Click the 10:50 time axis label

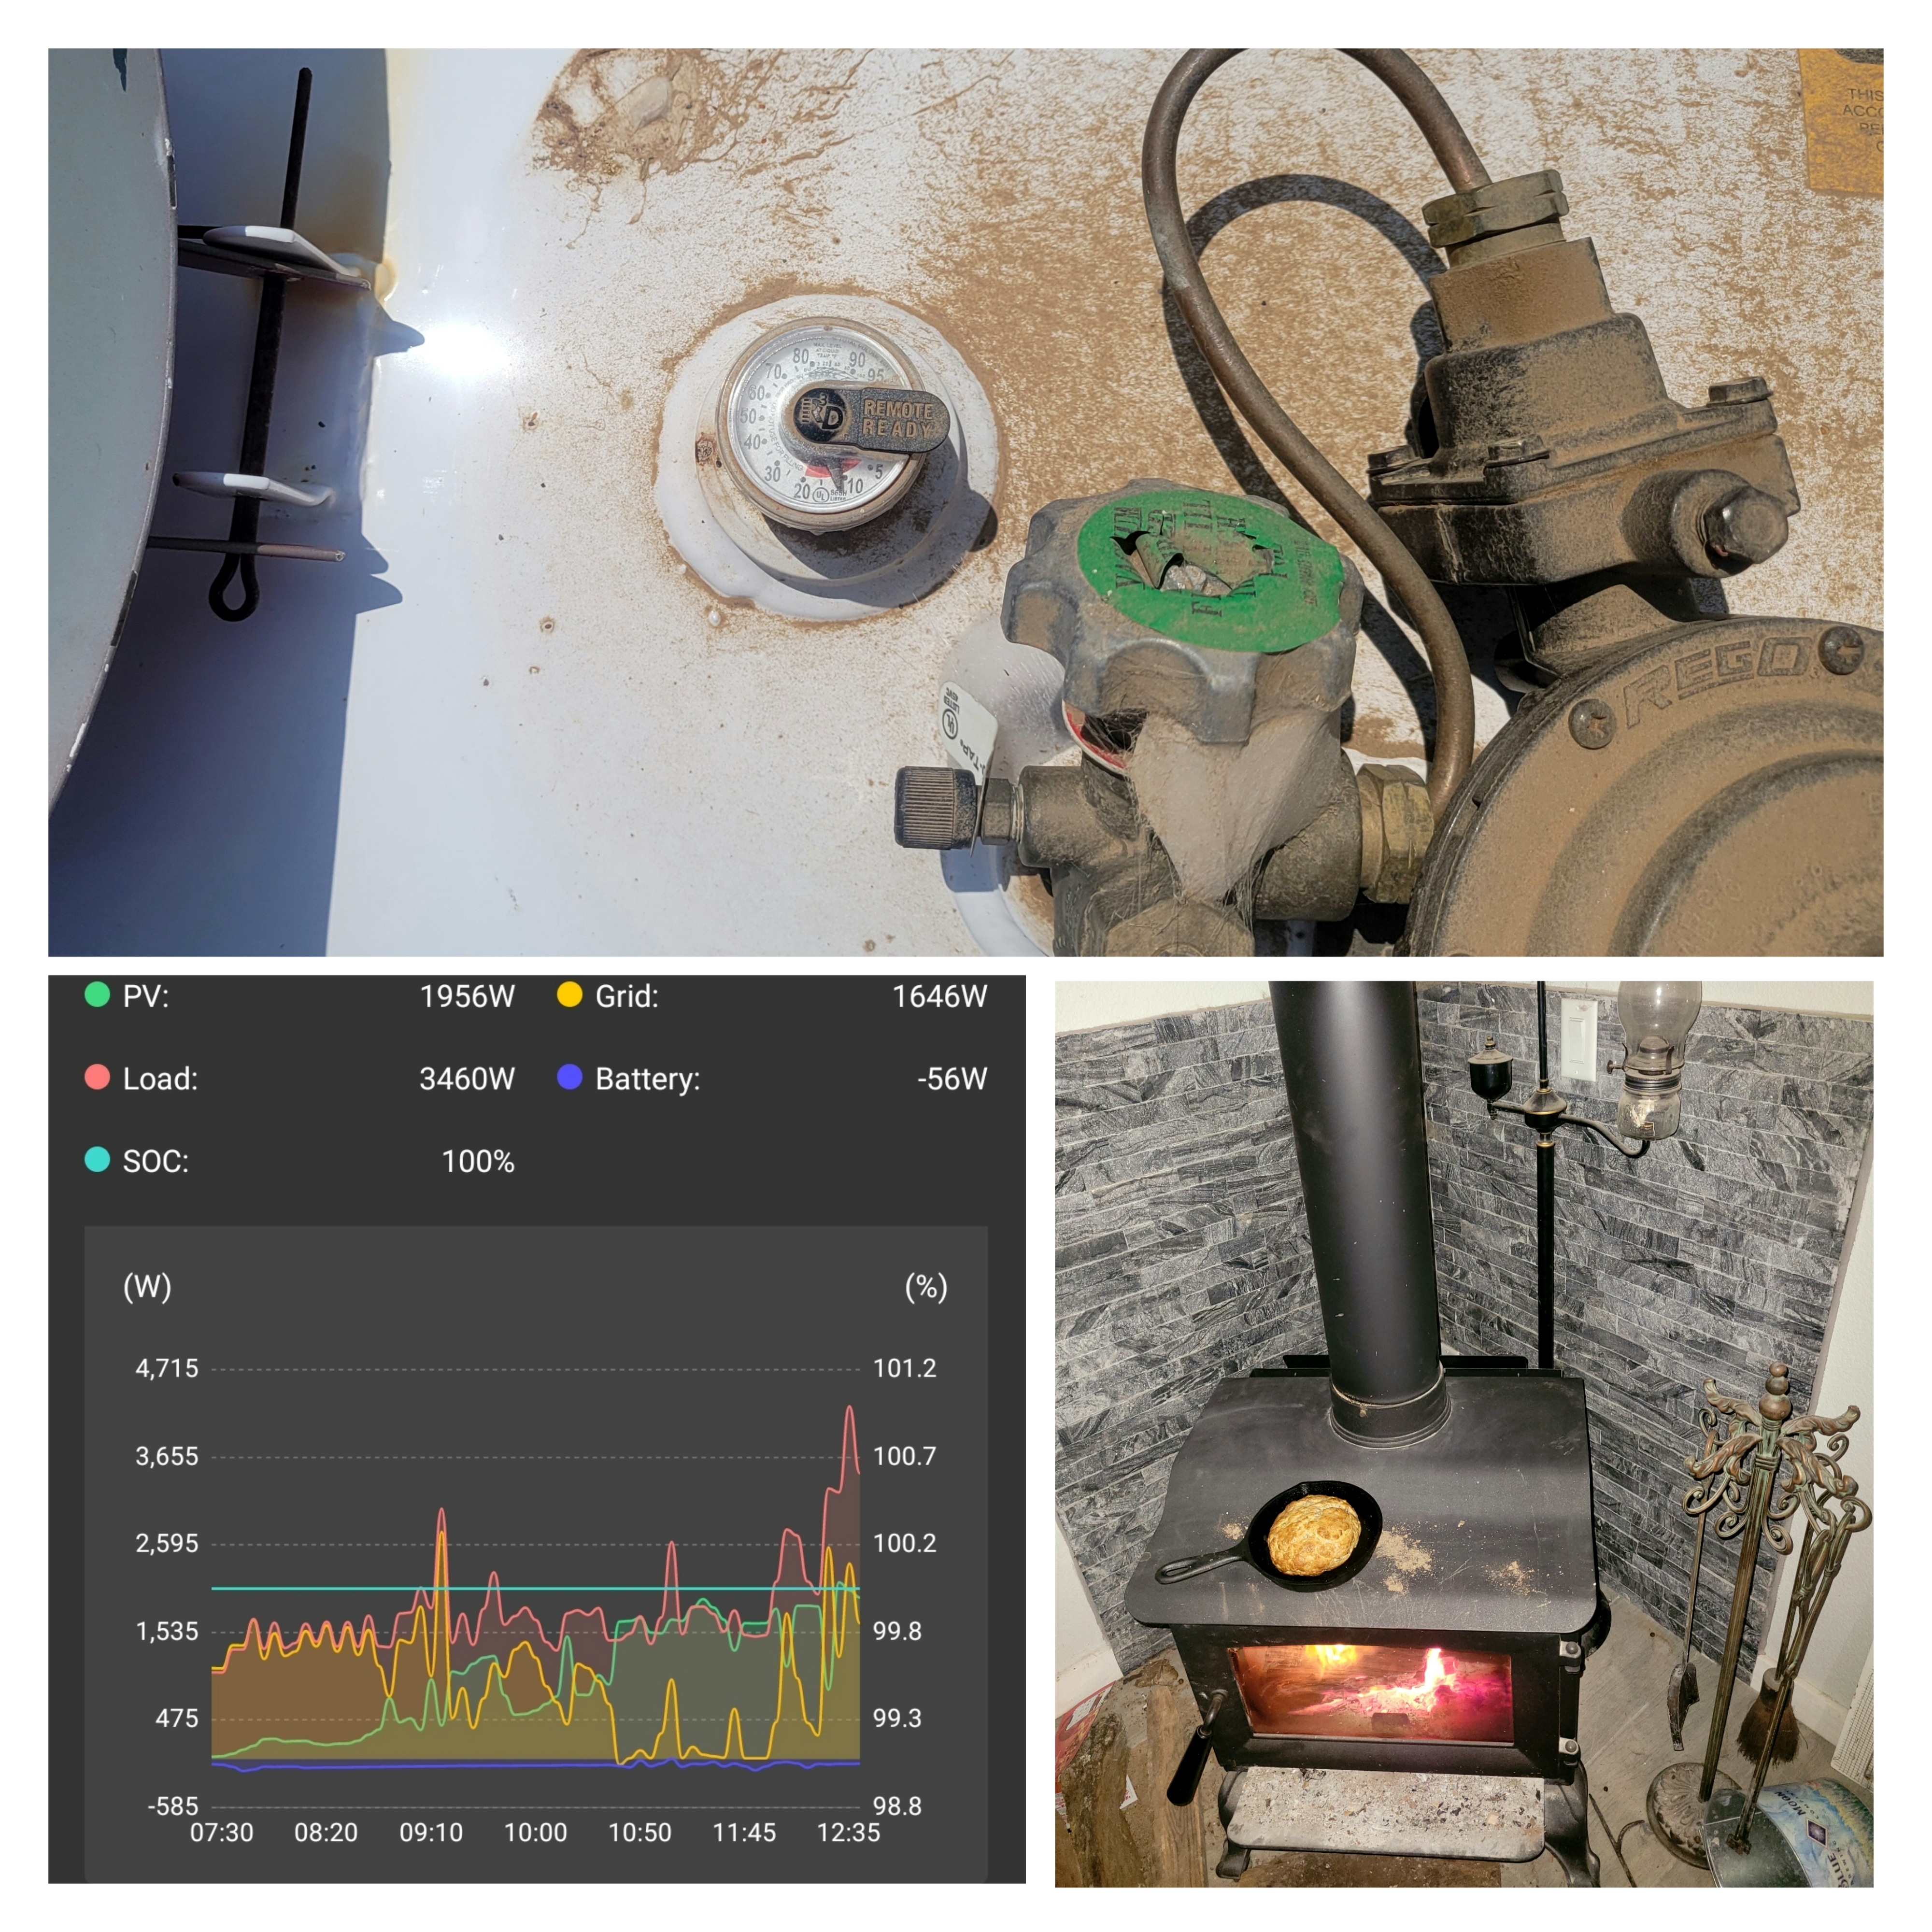[640, 1832]
